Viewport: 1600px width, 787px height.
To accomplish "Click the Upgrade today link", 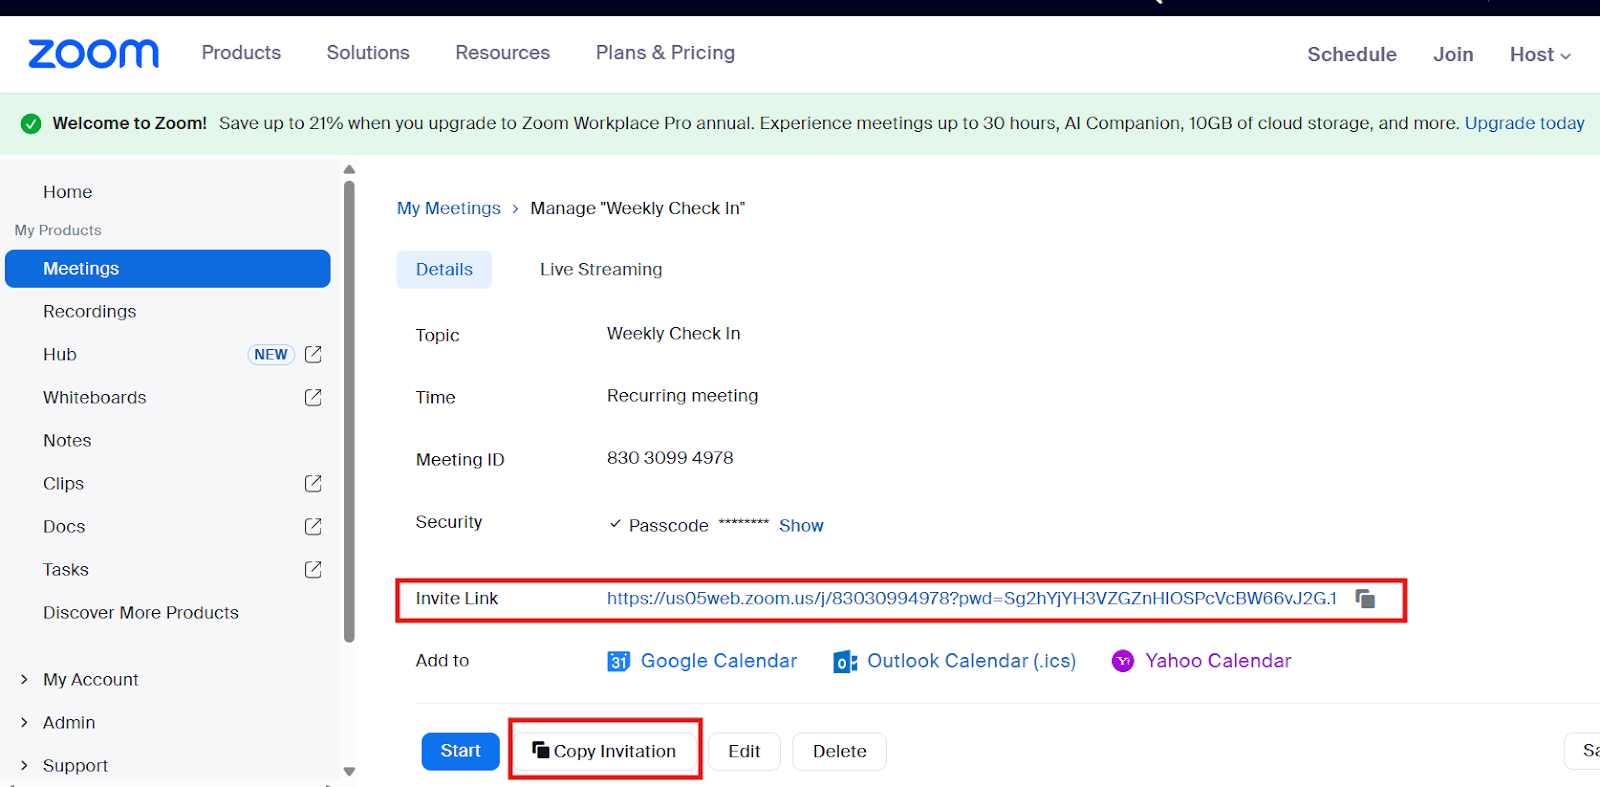I will (x=1524, y=123).
